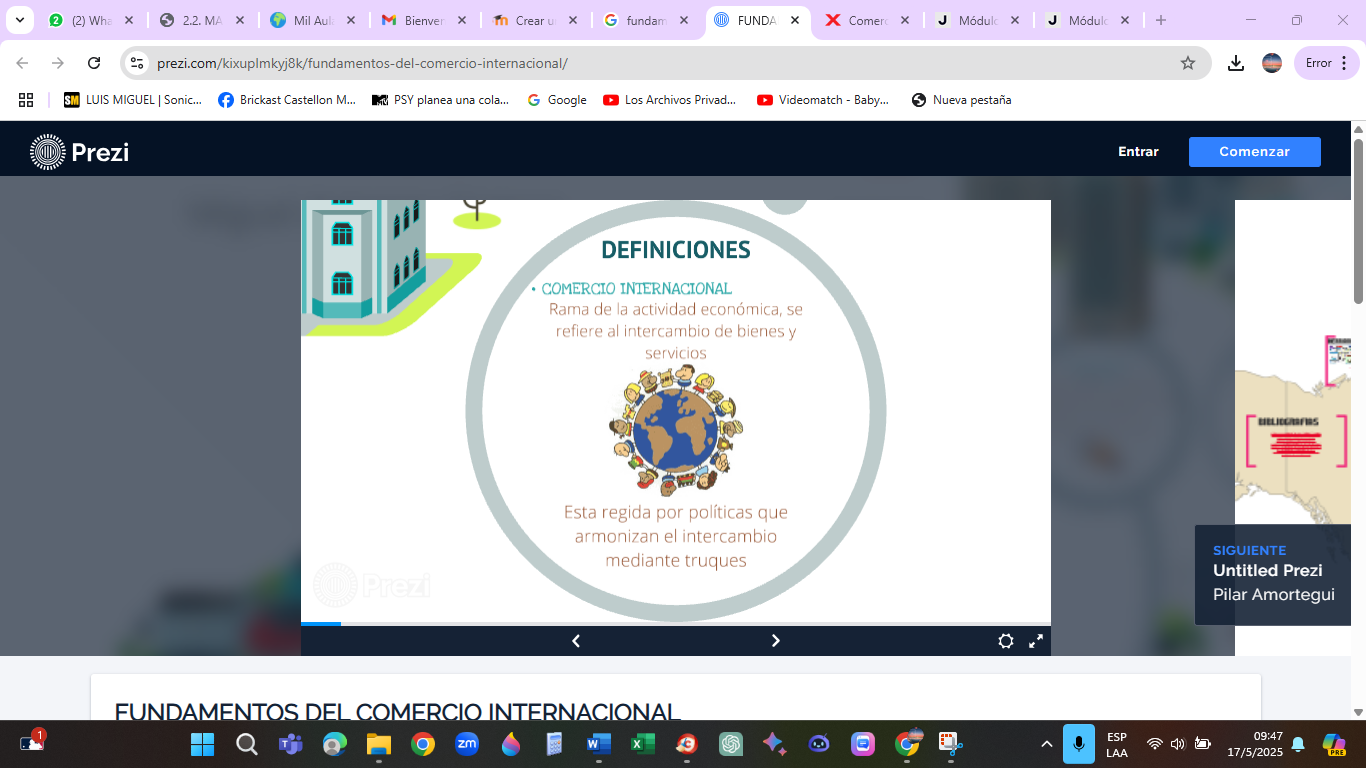Click the Error menu button
The width and height of the screenshot is (1366, 768).
pyautogui.click(x=1327, y=63)
